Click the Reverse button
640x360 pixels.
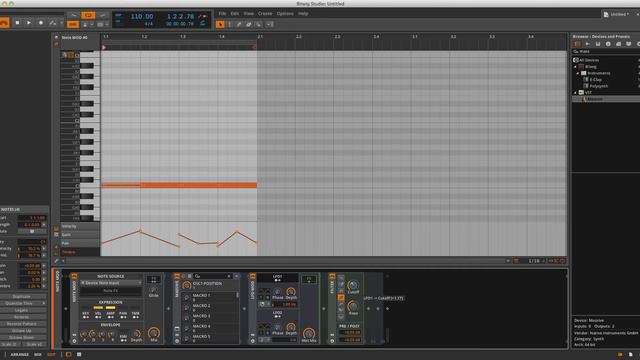tap(21, 317)
